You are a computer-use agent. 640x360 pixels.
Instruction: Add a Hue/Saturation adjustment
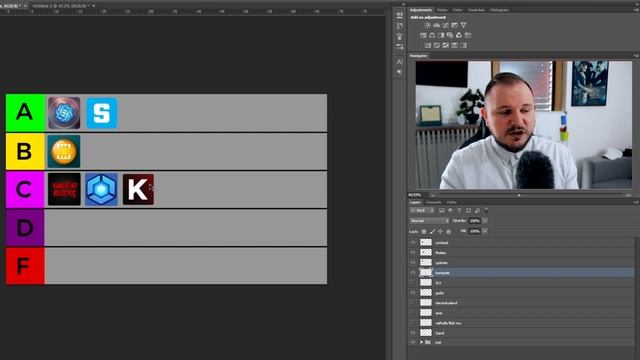click(x=423, y=36)
